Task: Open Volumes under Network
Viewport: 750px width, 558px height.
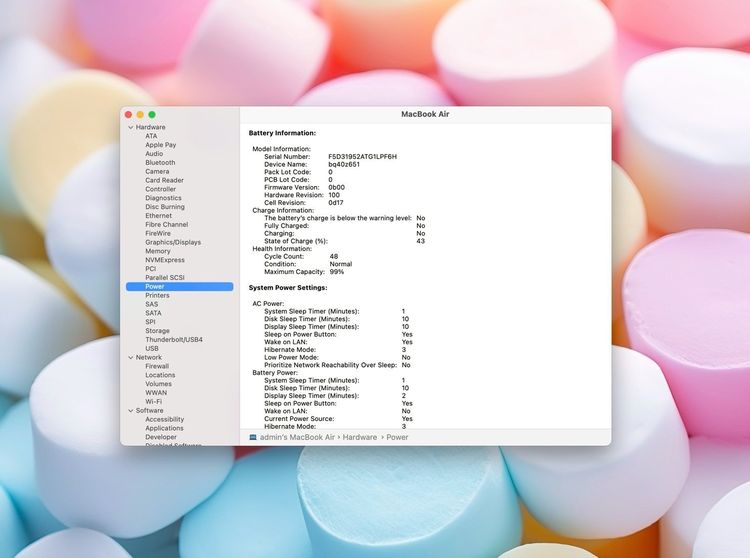Action: (x=158, y=384)
